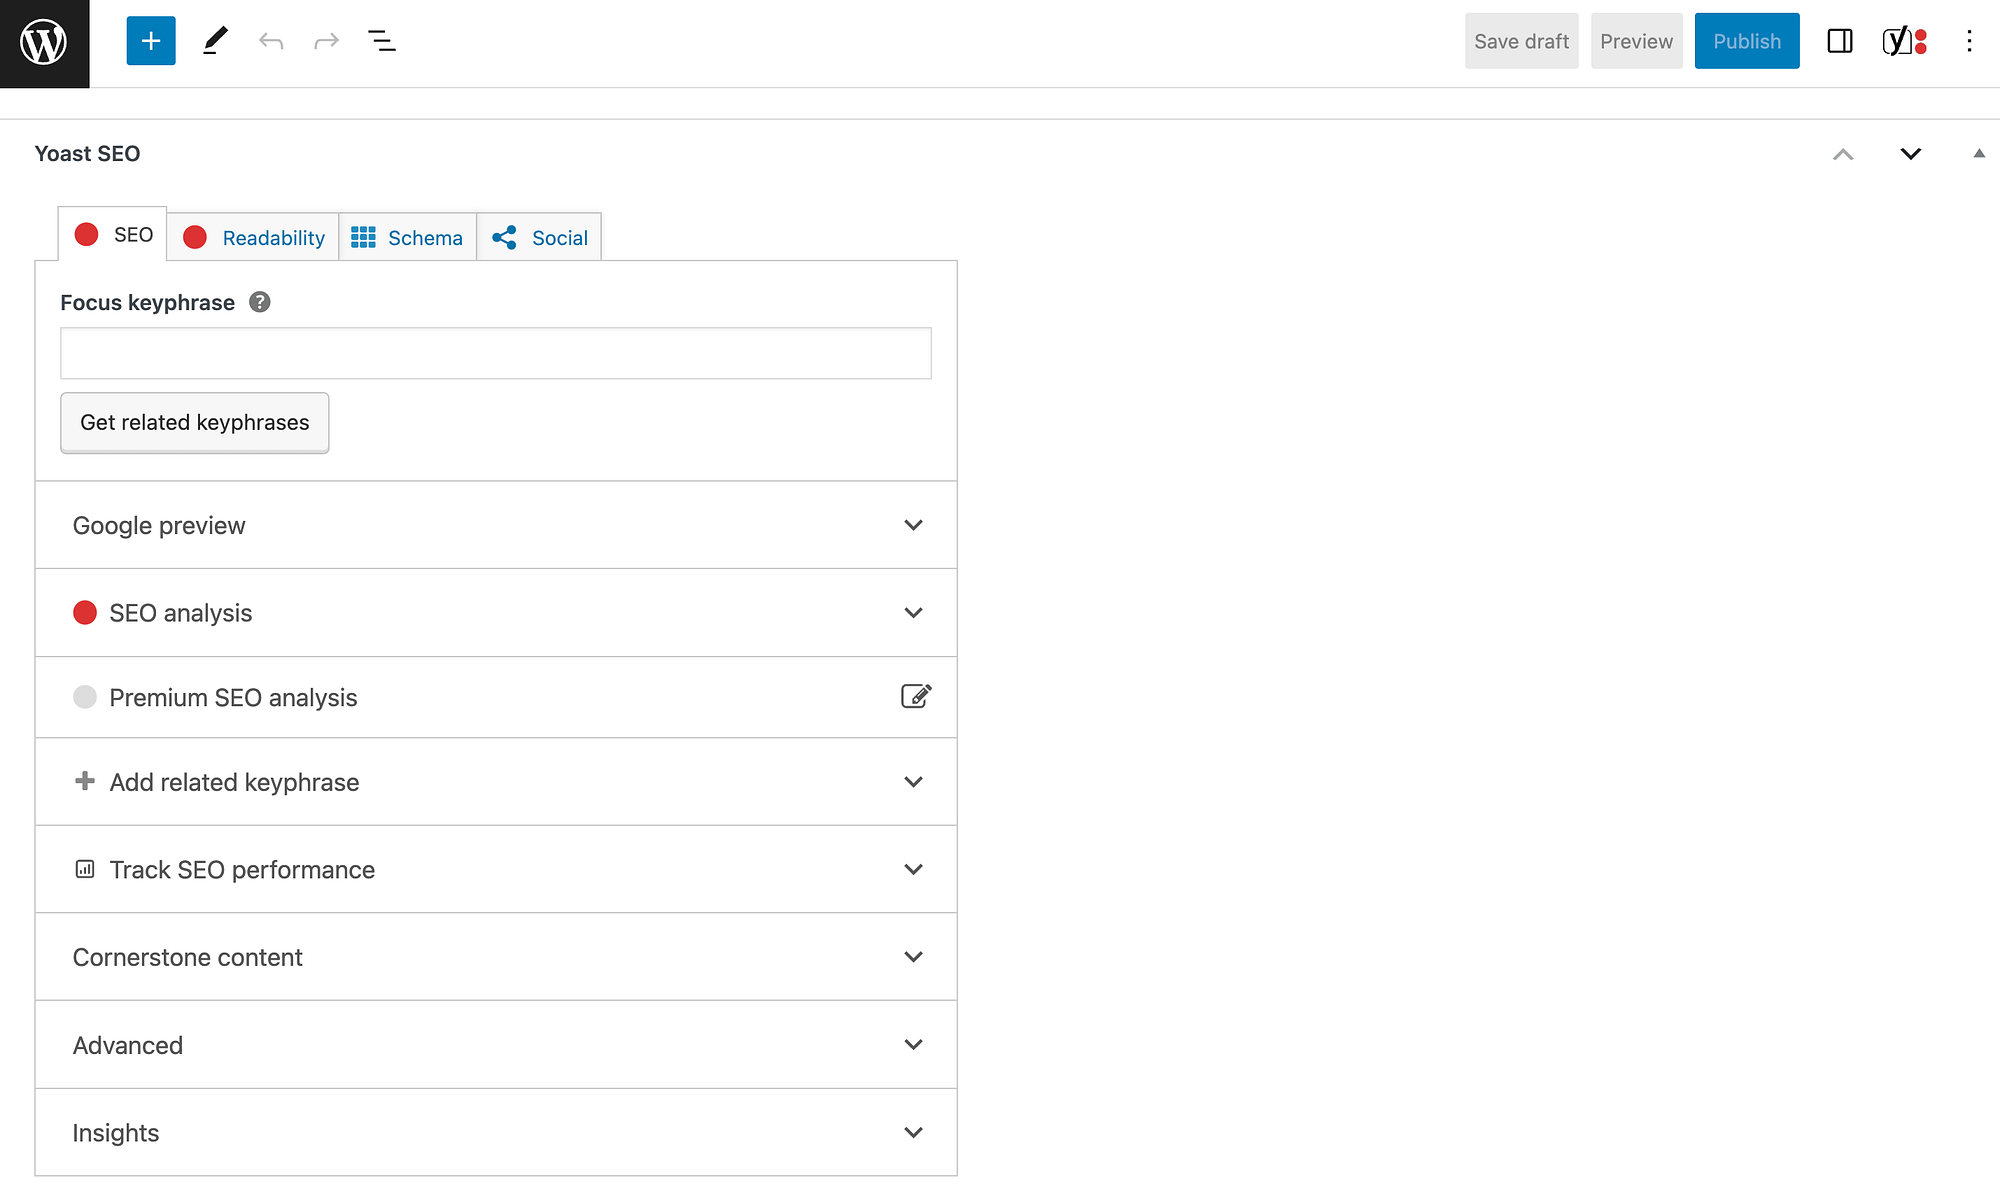Switch to the Readability tab
The image size is (2000, 1190).
pos(253,237)
